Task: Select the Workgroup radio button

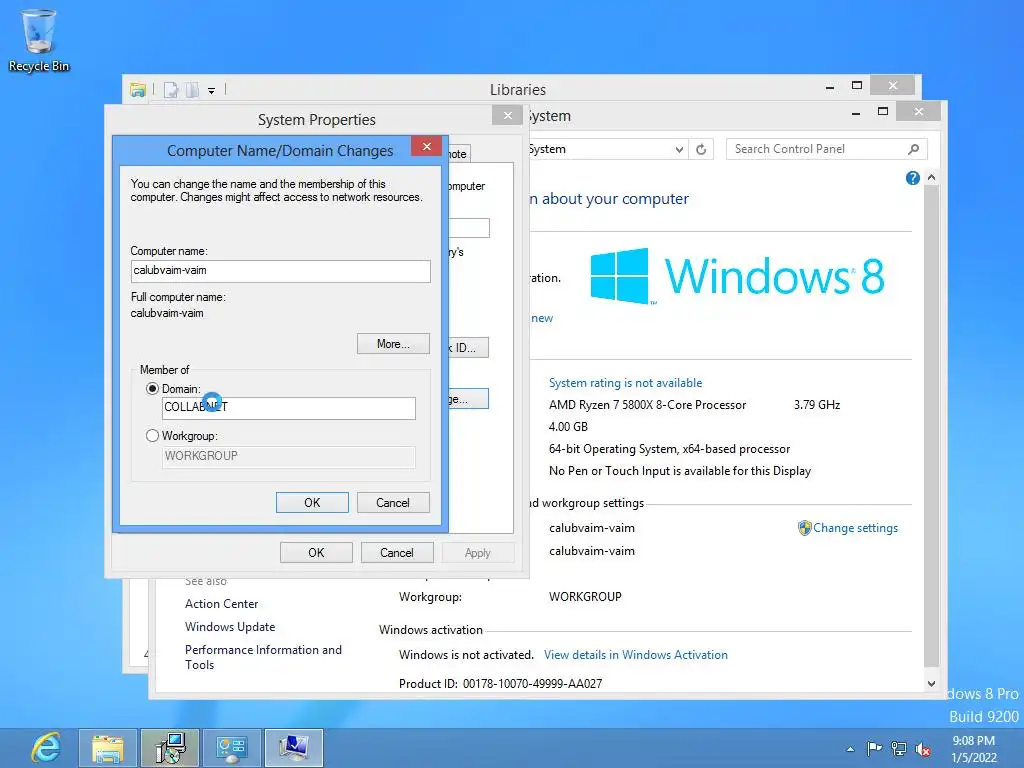Action: 152,436
